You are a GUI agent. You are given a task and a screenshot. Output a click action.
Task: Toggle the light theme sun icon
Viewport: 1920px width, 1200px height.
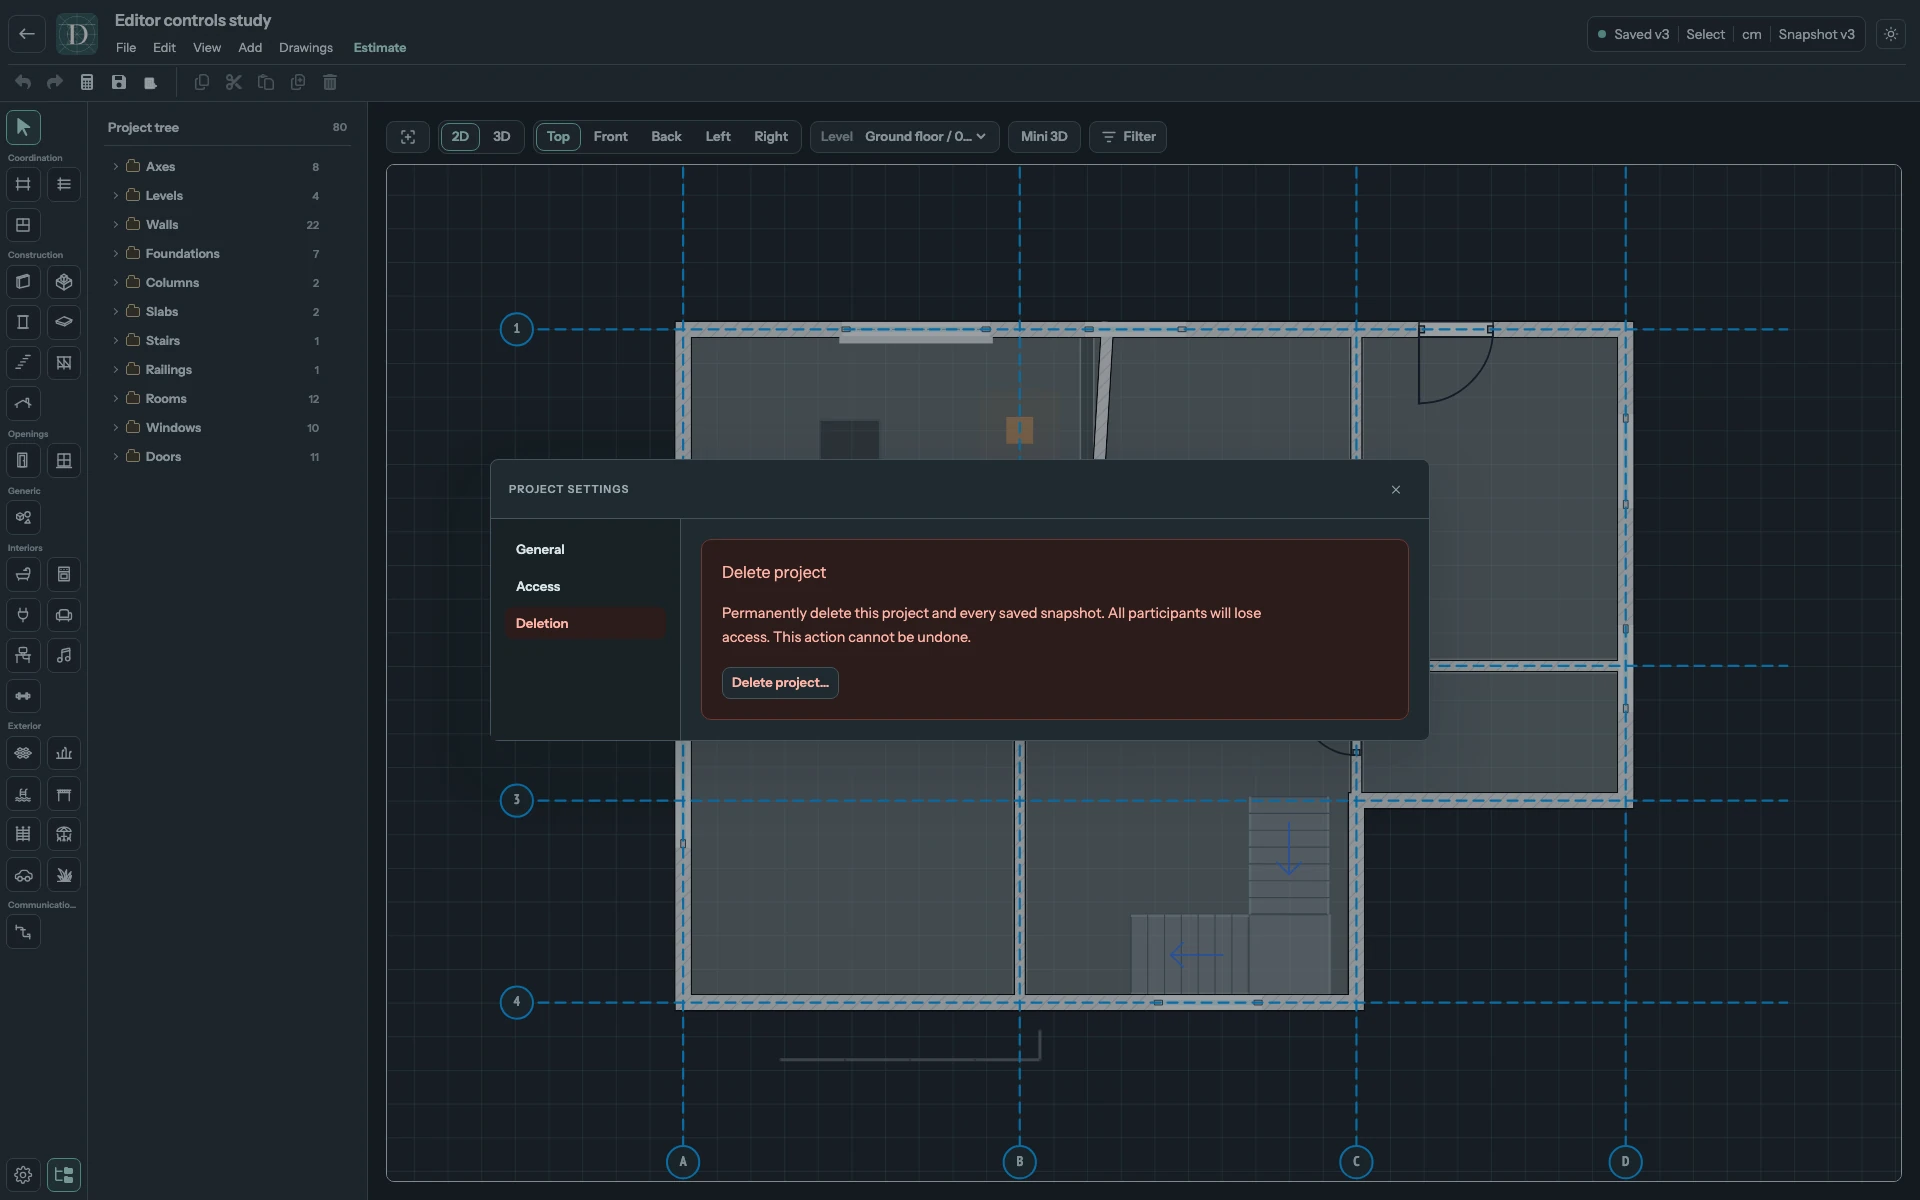1890,34
